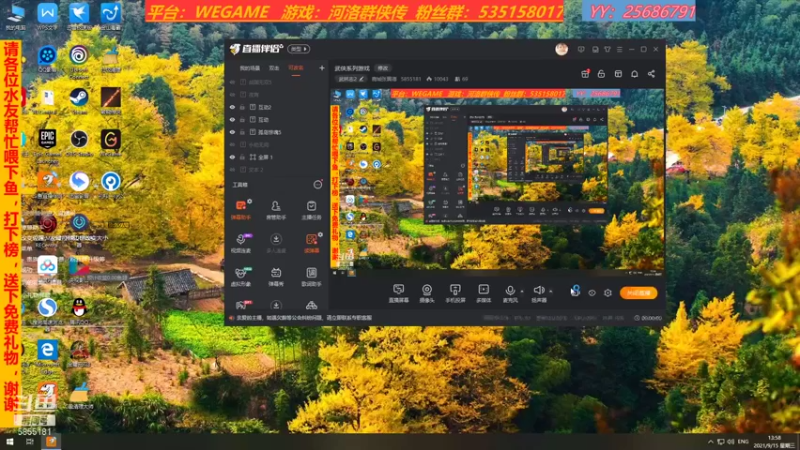This screenshot has height=450, width=800.
Task: Toggle visibility of third visible layer ending in 5
Action: pyautogui.click(x=232, y=132)
